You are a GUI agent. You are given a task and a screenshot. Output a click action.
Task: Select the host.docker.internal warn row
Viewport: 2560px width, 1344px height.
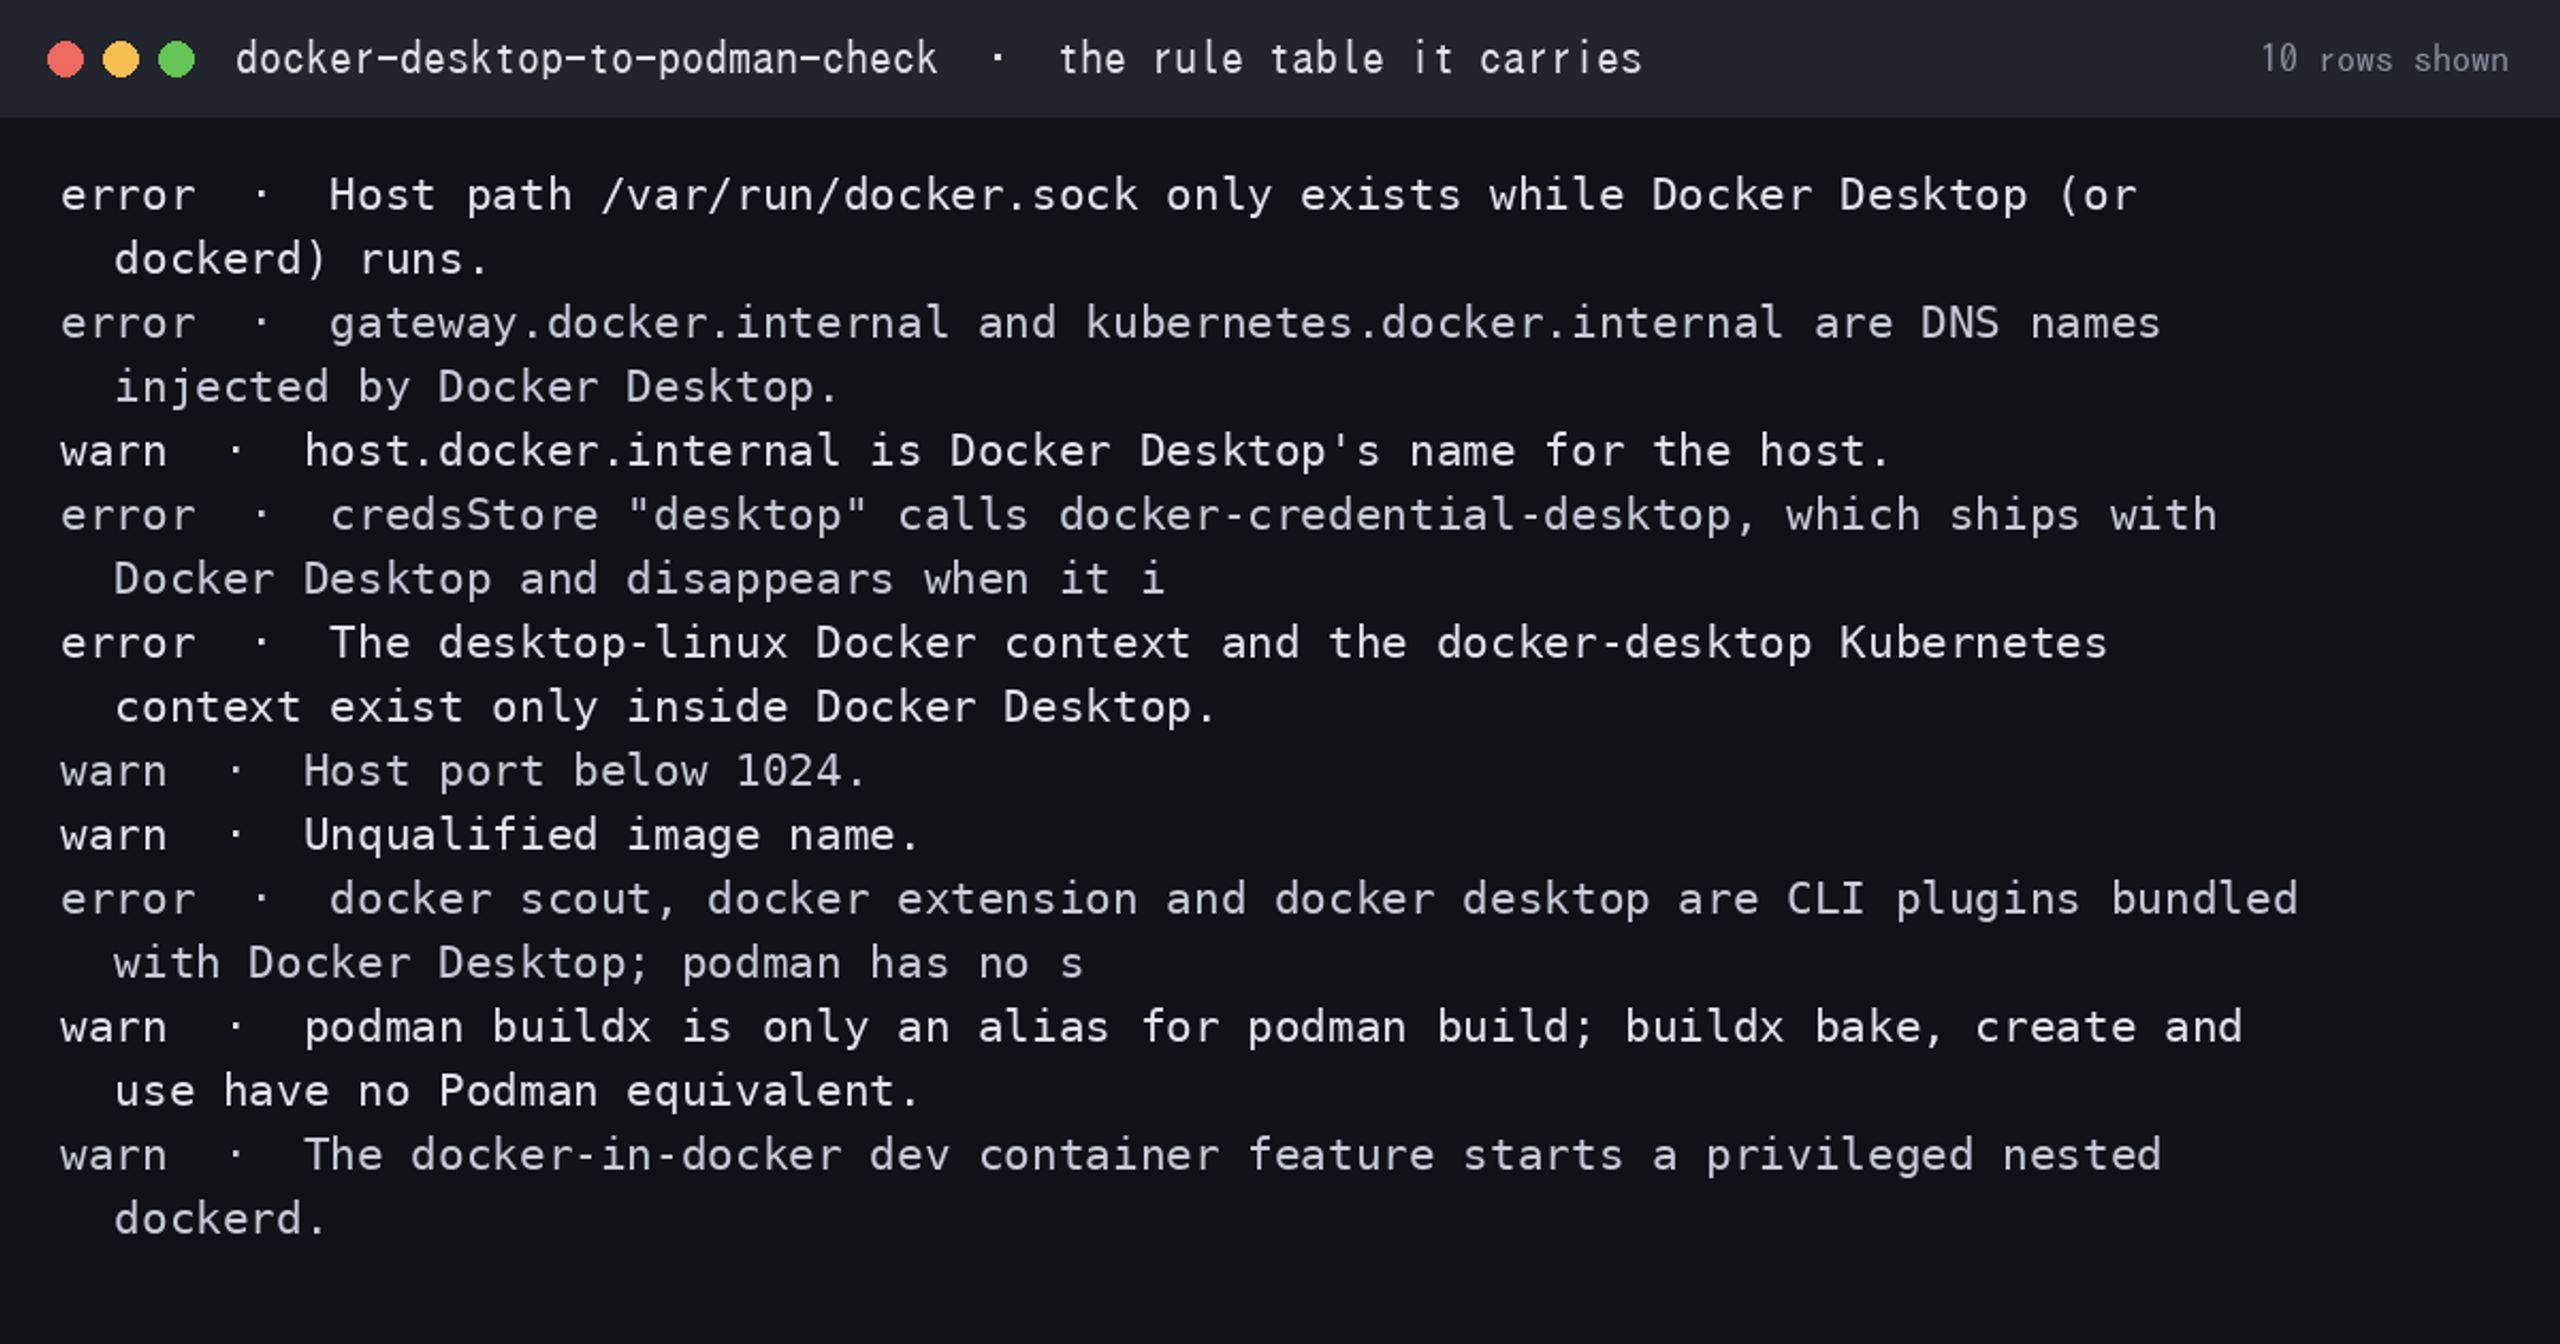[x=1280, y=451]
